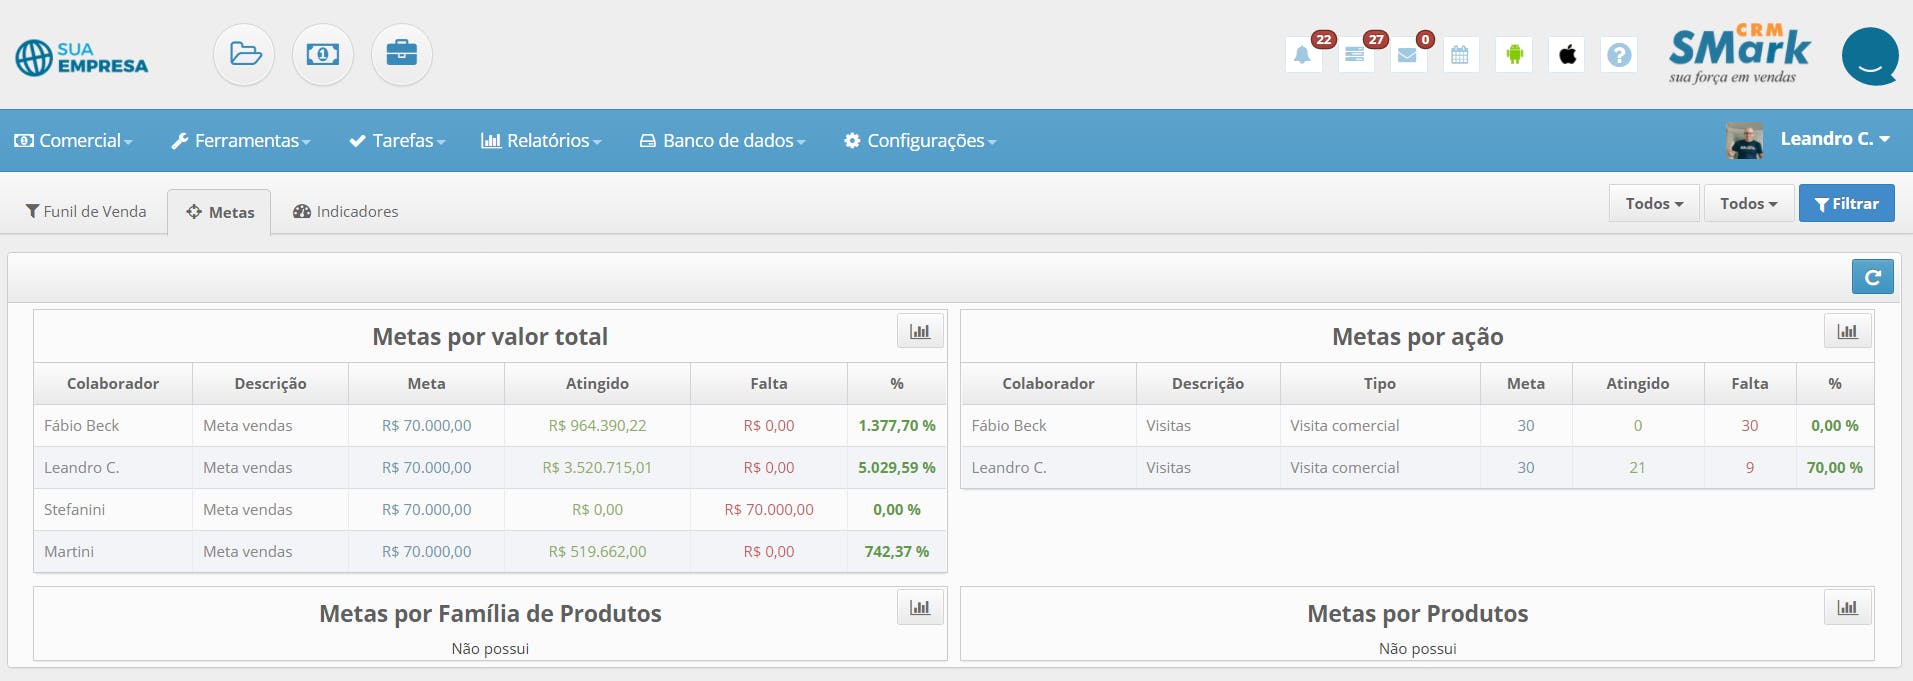The image size is (1913, 681).
Task: Open the help question mark icon
Action: click(1619, 55)
